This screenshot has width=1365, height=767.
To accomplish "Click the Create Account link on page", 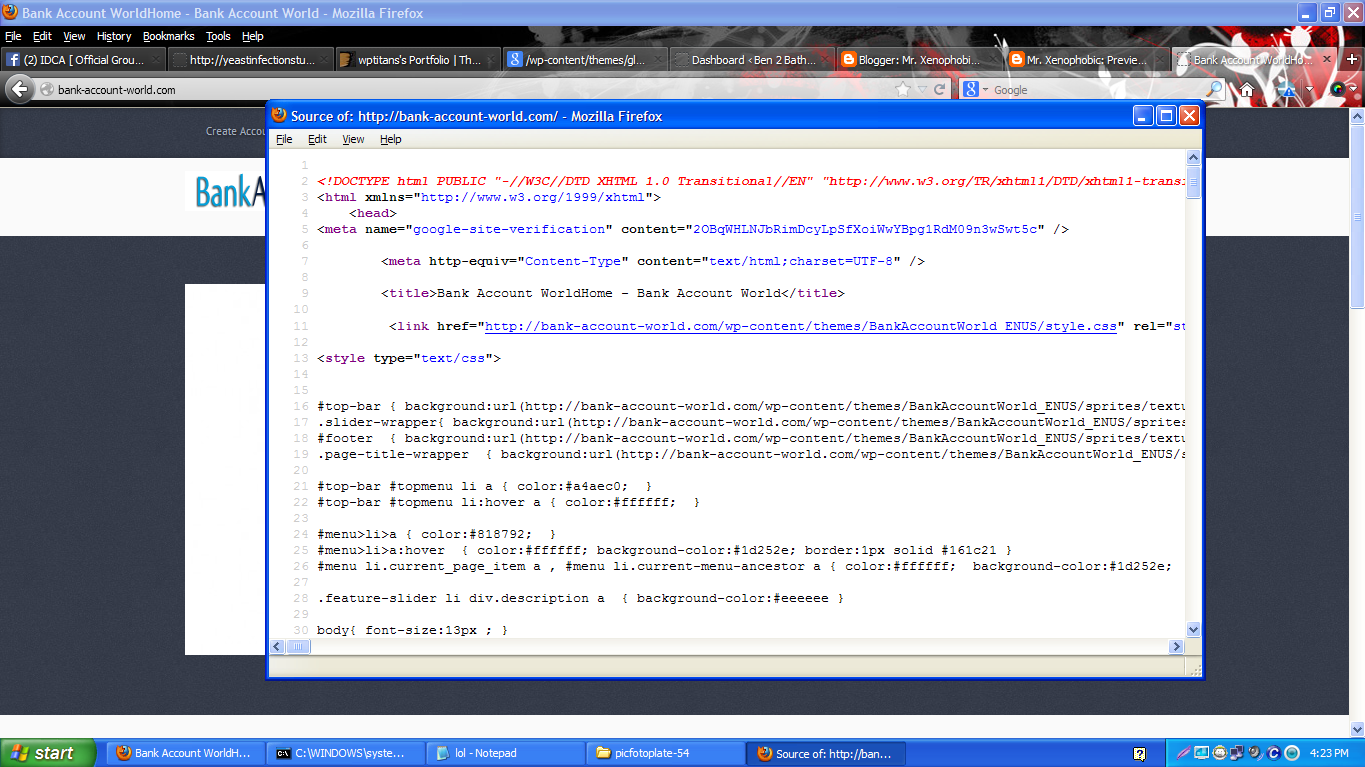I will coord(236,131).
